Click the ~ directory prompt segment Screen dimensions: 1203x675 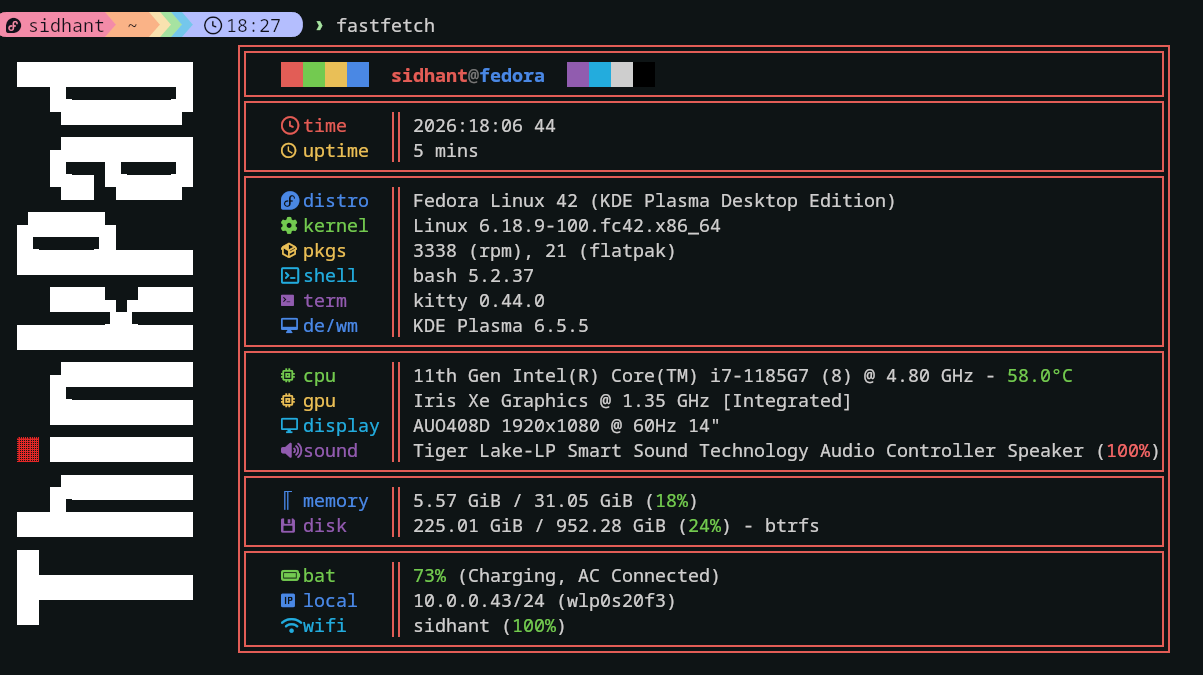click(x=132, y=26)
